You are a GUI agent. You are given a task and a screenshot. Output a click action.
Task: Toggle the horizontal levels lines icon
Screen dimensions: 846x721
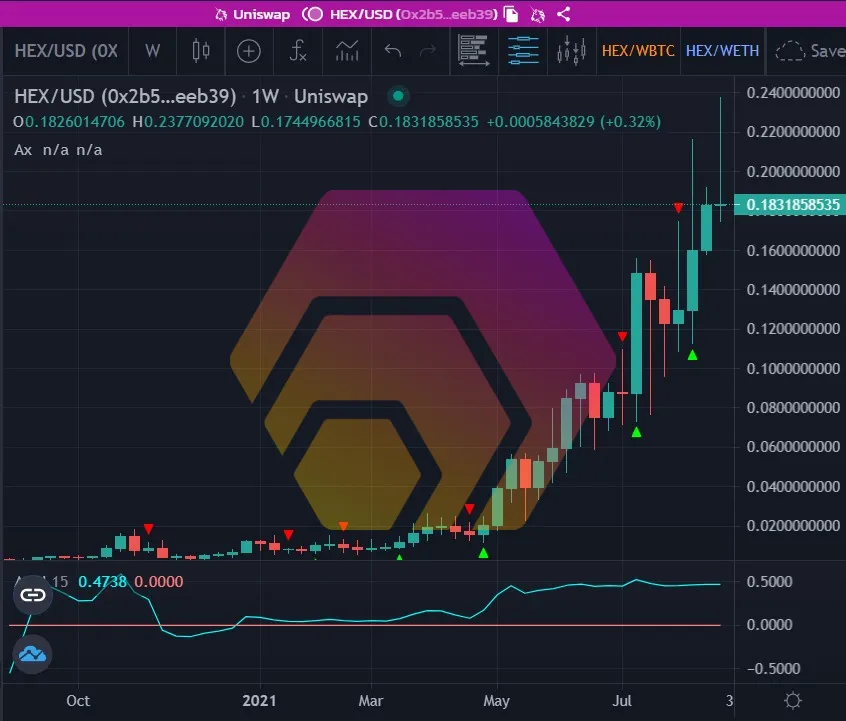point(523,50)
